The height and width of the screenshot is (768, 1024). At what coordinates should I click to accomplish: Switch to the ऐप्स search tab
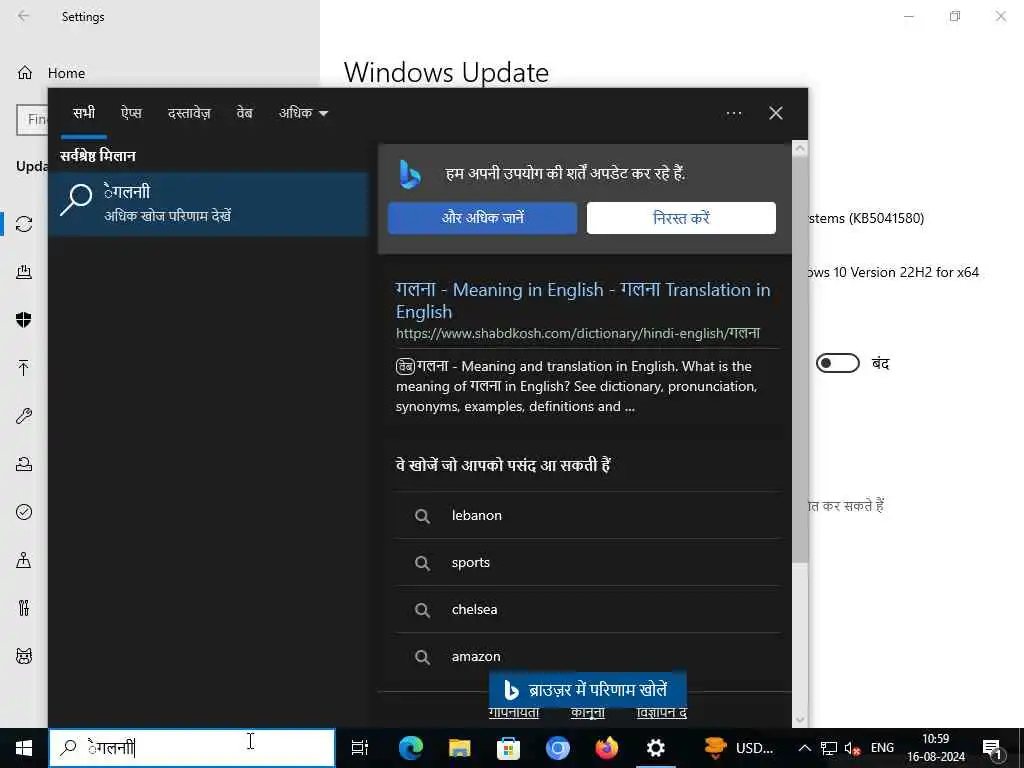click(131, 113)
